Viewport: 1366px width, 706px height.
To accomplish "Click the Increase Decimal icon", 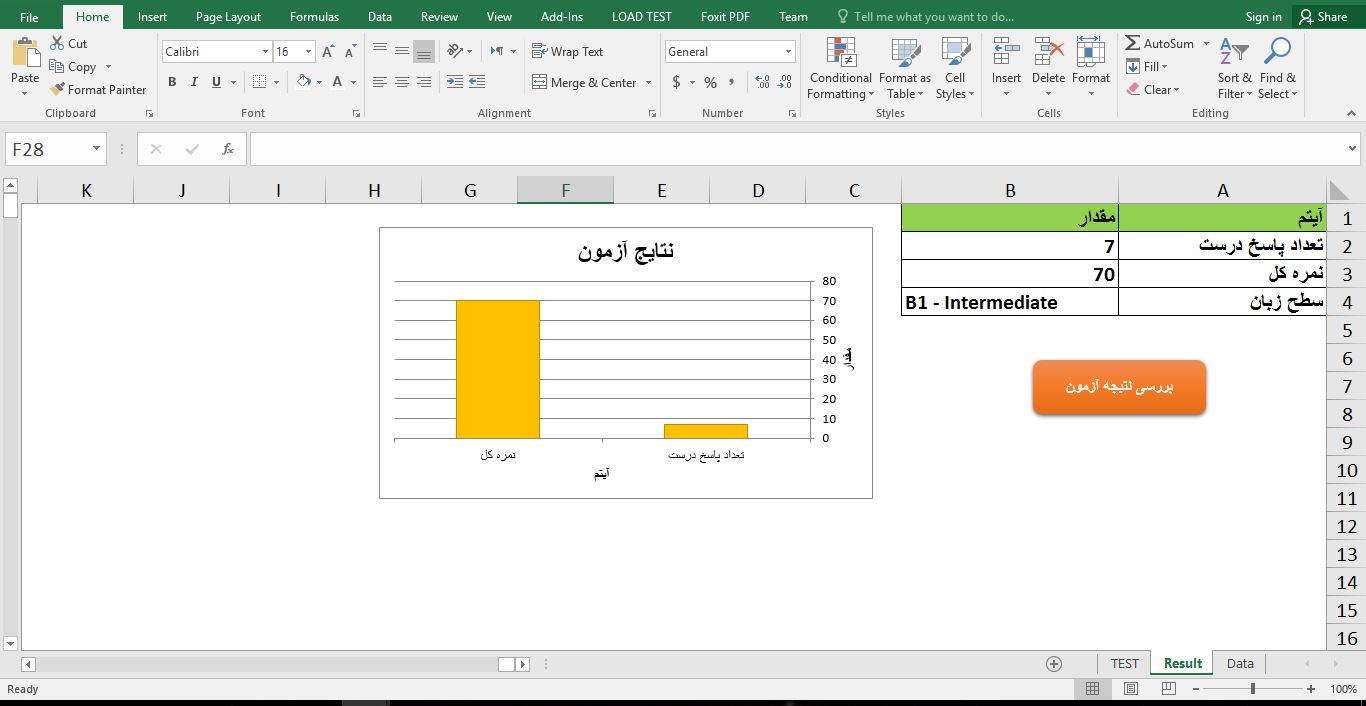I will [x=762, y=82].
